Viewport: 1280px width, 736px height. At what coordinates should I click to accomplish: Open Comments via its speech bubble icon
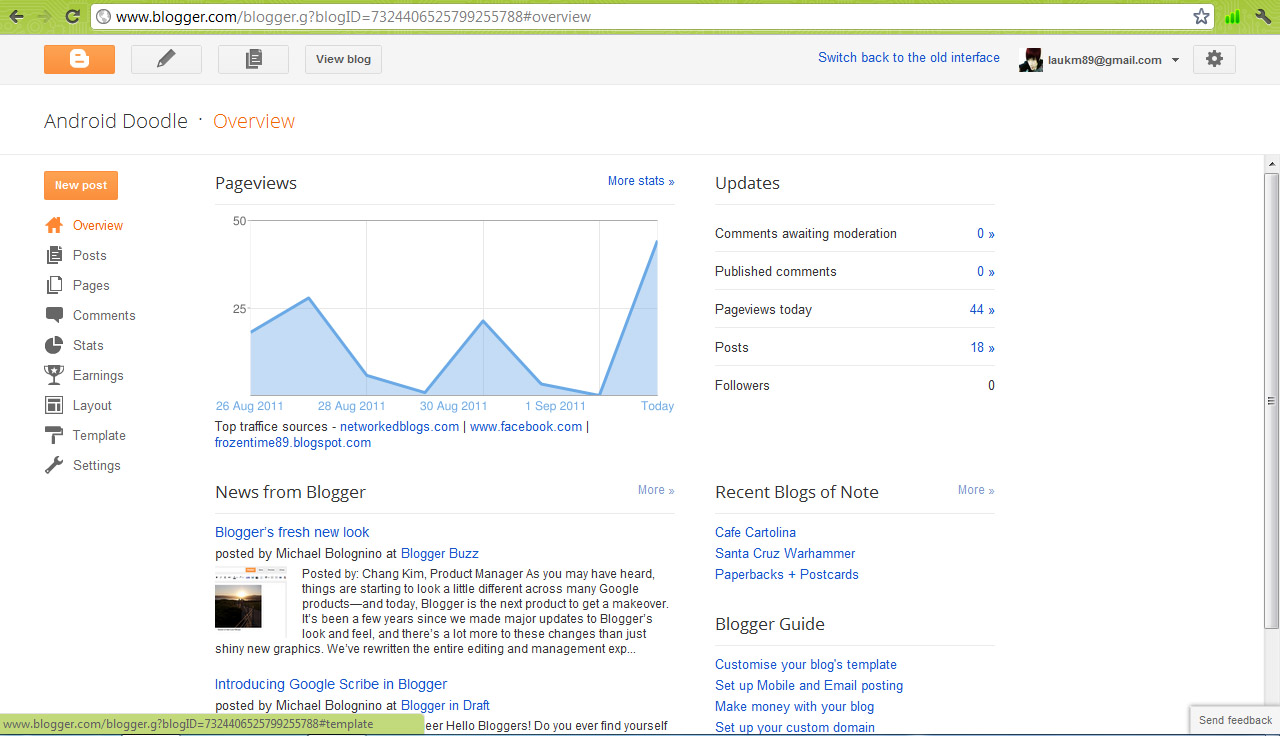coord(53,314)
